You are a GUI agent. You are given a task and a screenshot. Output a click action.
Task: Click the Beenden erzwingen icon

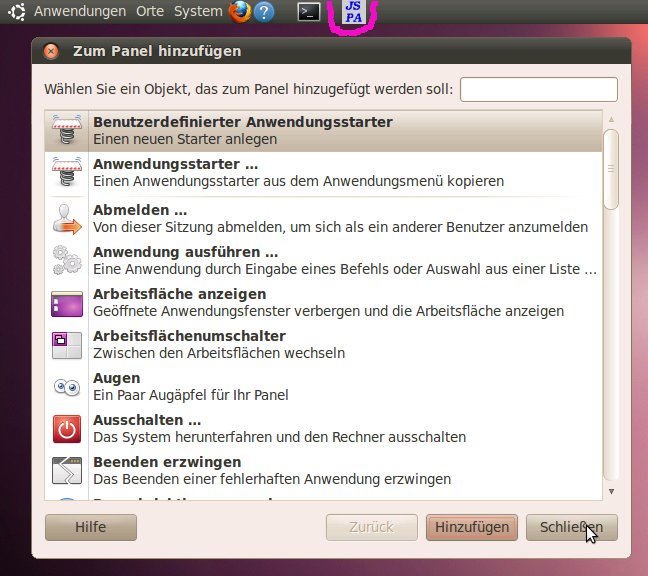(66, 471)
